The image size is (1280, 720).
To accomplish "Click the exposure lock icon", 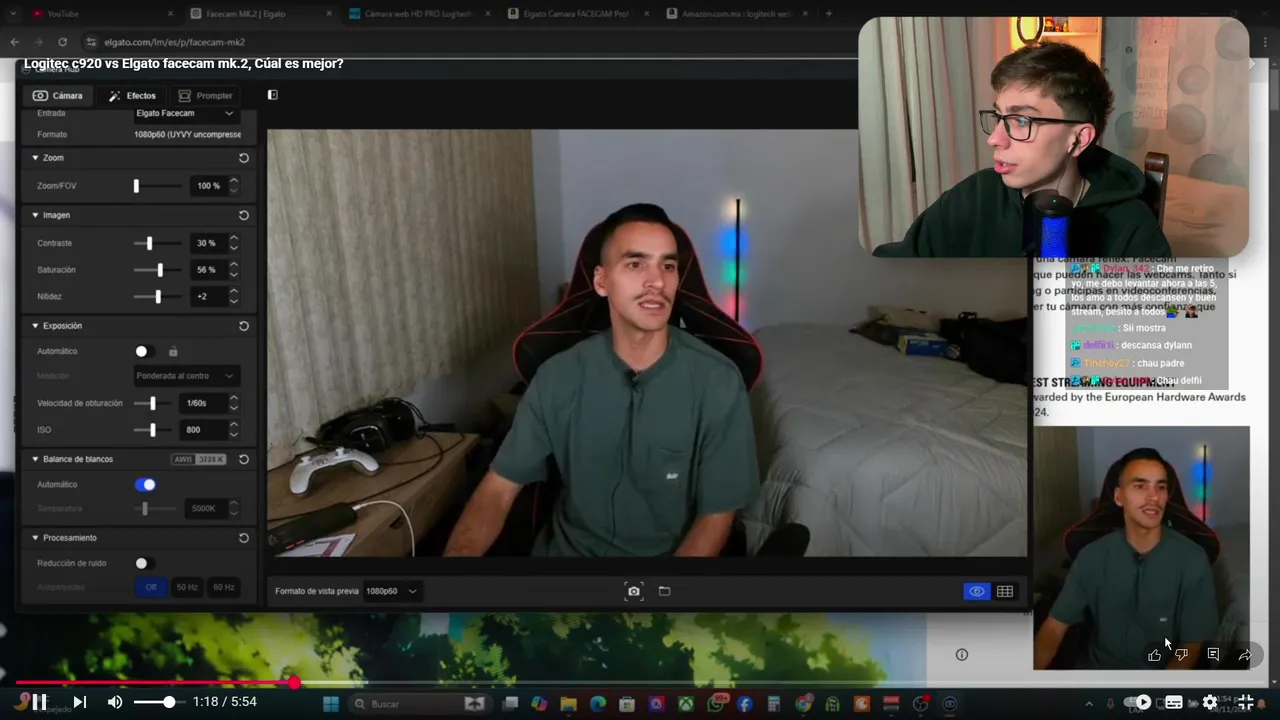I will [173, 351].
